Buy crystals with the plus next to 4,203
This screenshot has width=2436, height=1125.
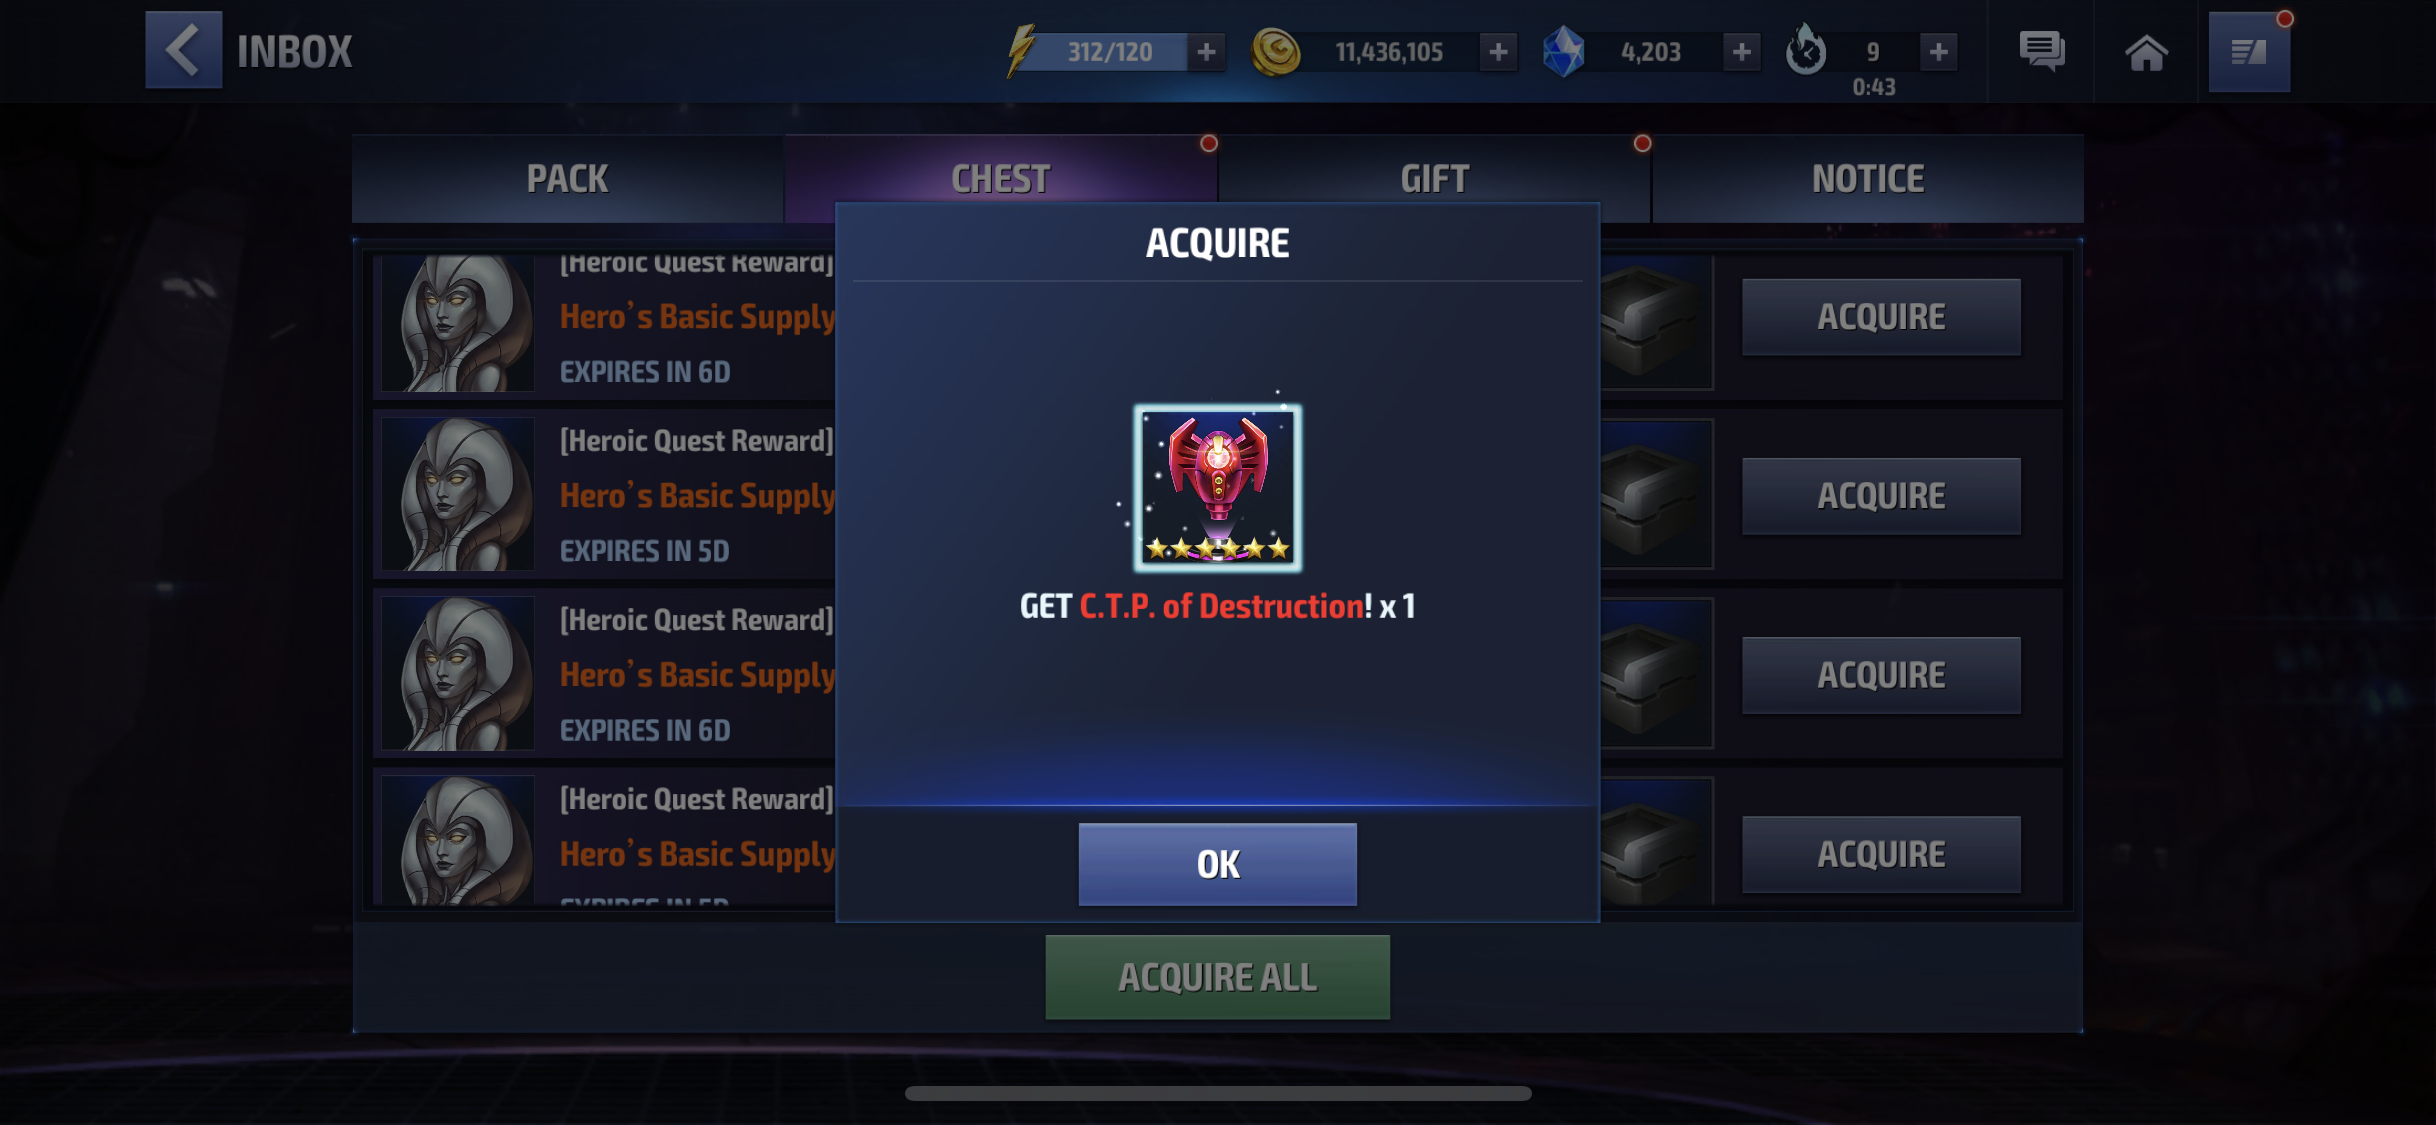pos(1741,51)
